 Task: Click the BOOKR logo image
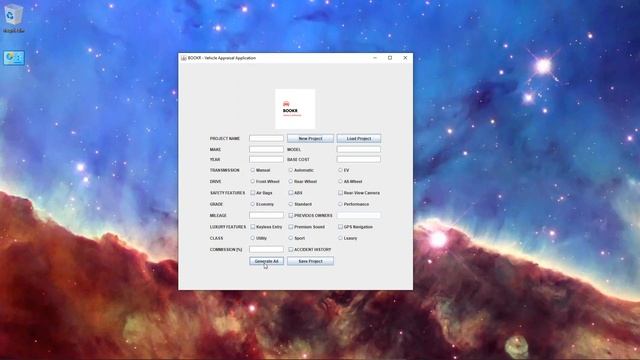click(295, 109)
